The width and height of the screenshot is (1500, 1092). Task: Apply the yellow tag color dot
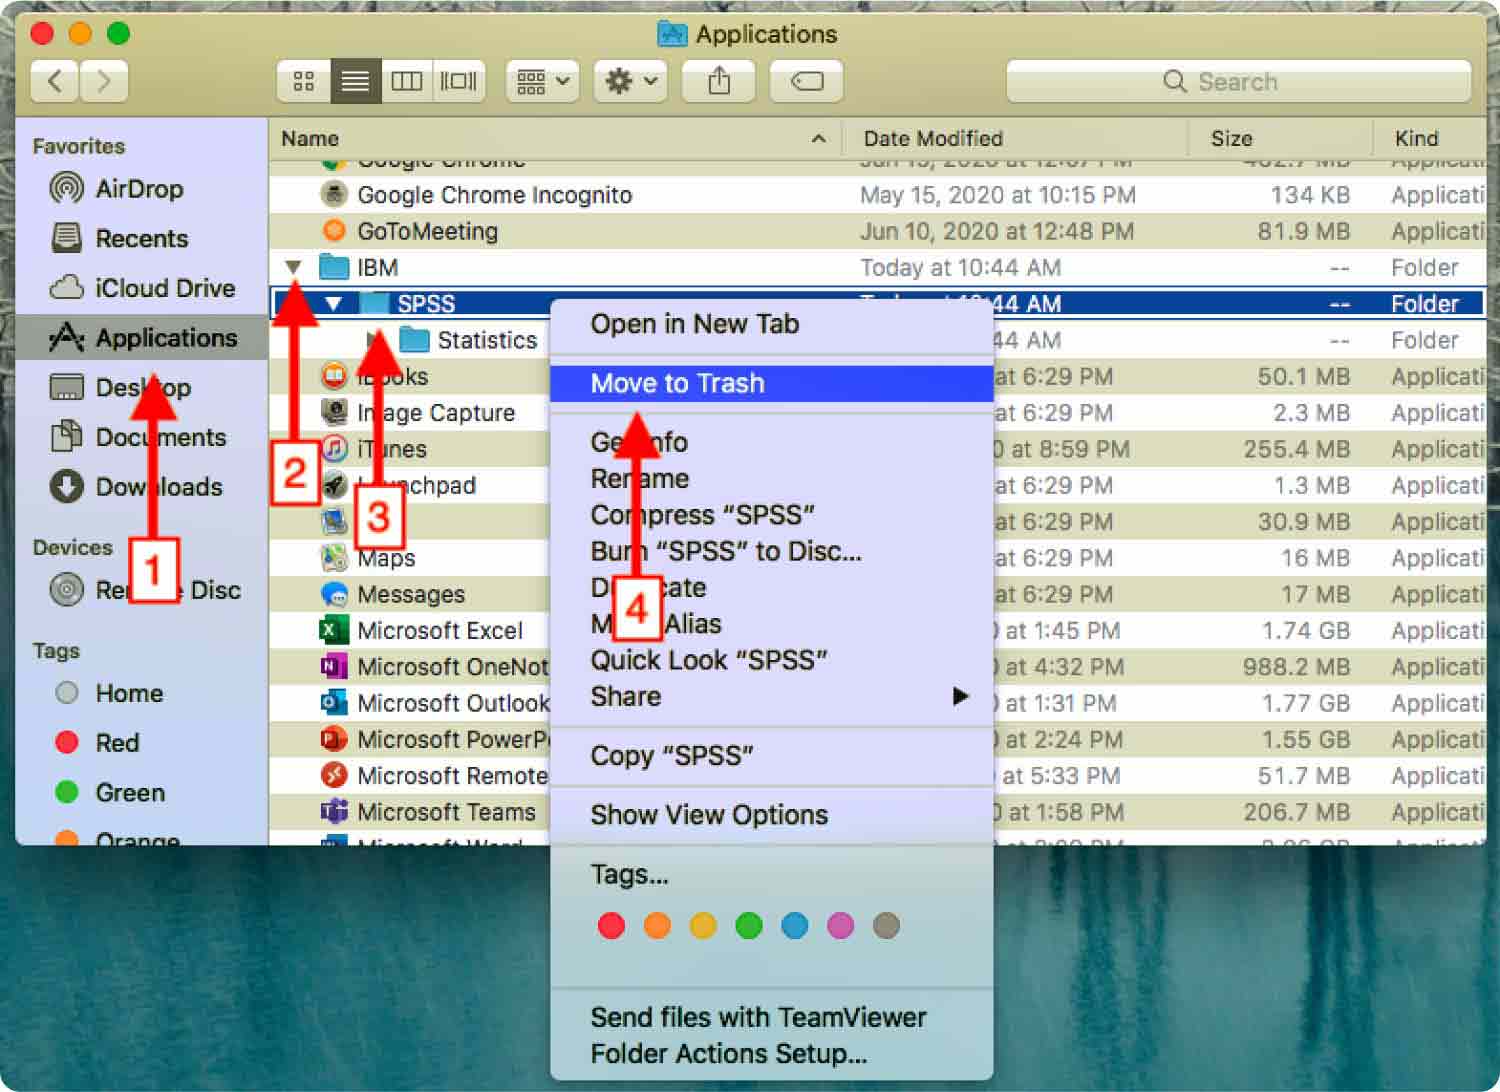point(703,926)
